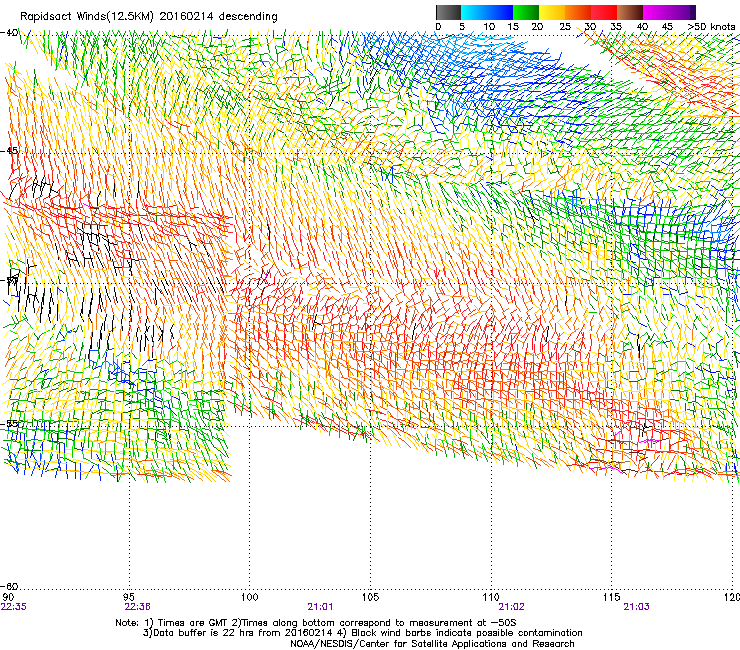Click the blue 10-15 knots legend swatch

pyautogui.click(x=500, y=12)
